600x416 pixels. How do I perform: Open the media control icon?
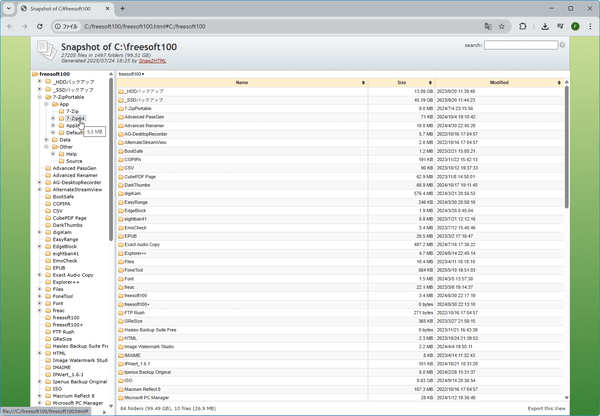[x=560, y=26]
